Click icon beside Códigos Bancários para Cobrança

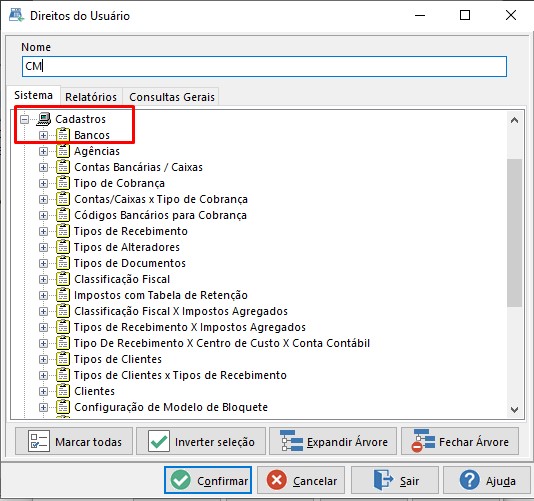pos(63,215)
